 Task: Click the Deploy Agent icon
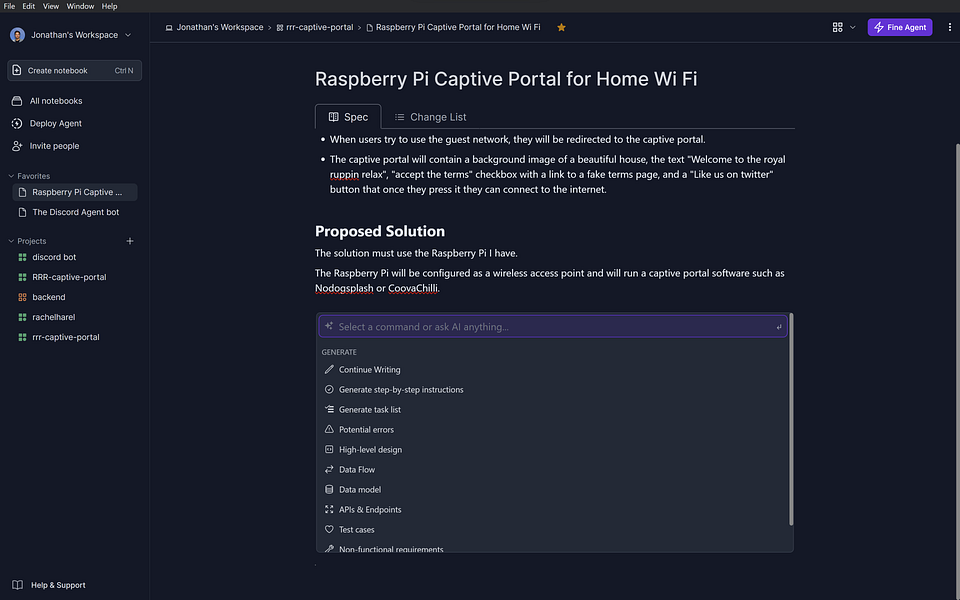[x=17, y=124]
